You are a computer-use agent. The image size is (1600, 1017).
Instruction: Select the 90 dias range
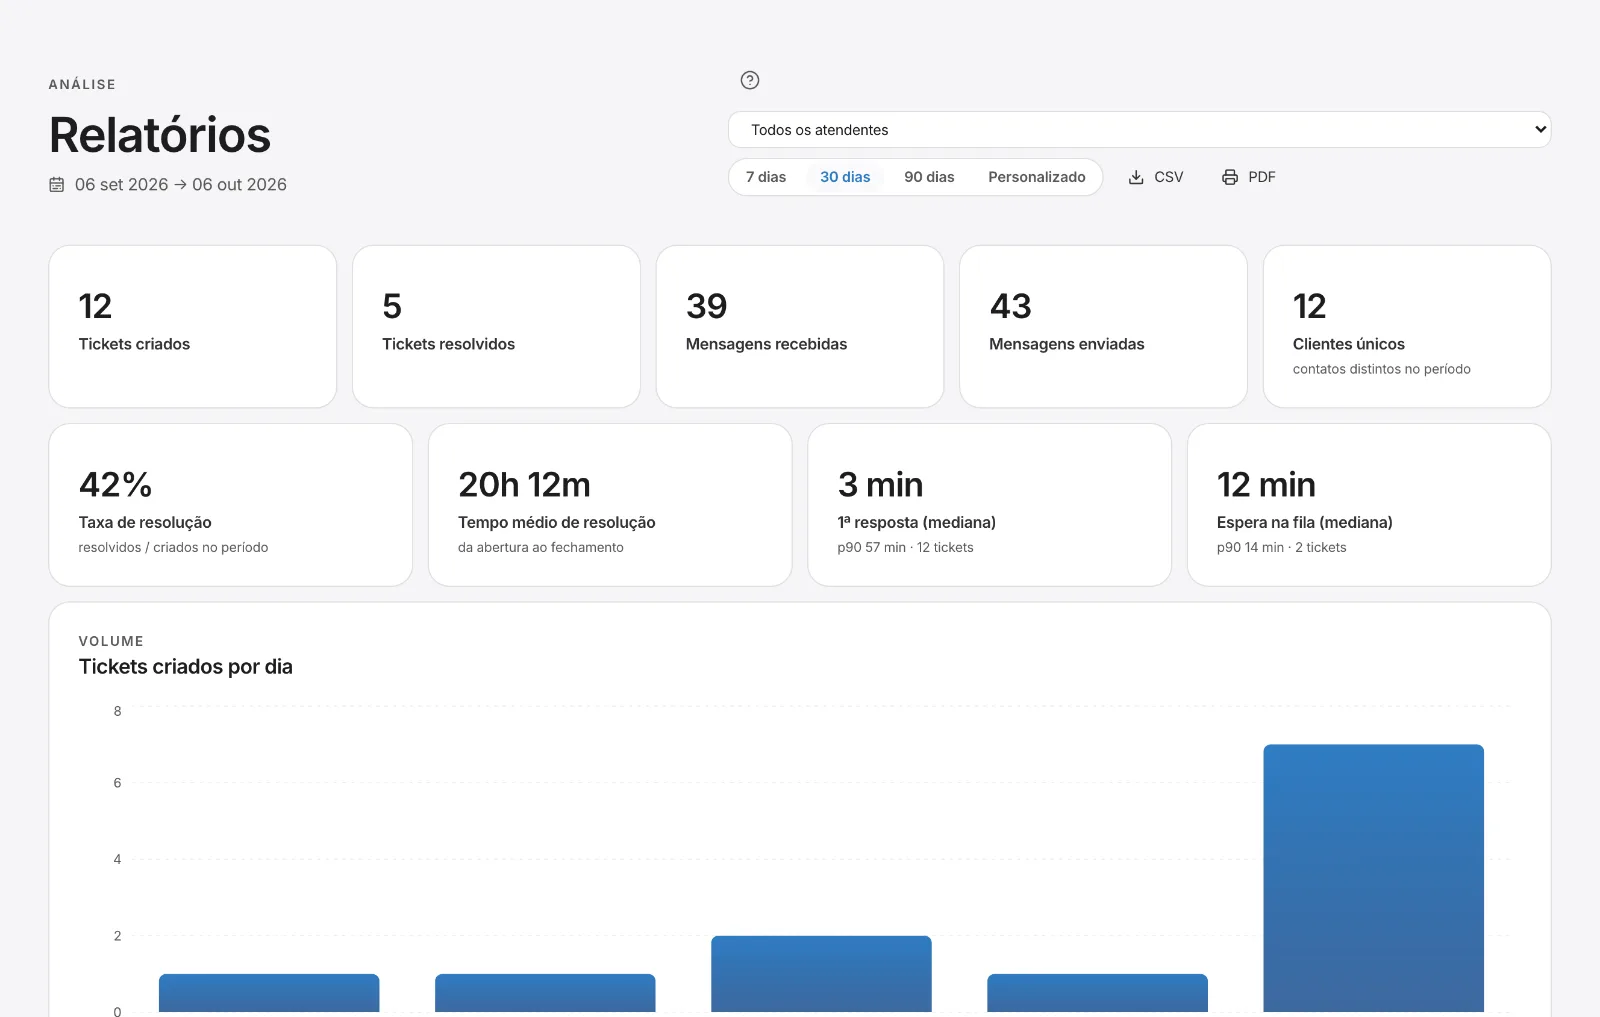tap(929, 177)
